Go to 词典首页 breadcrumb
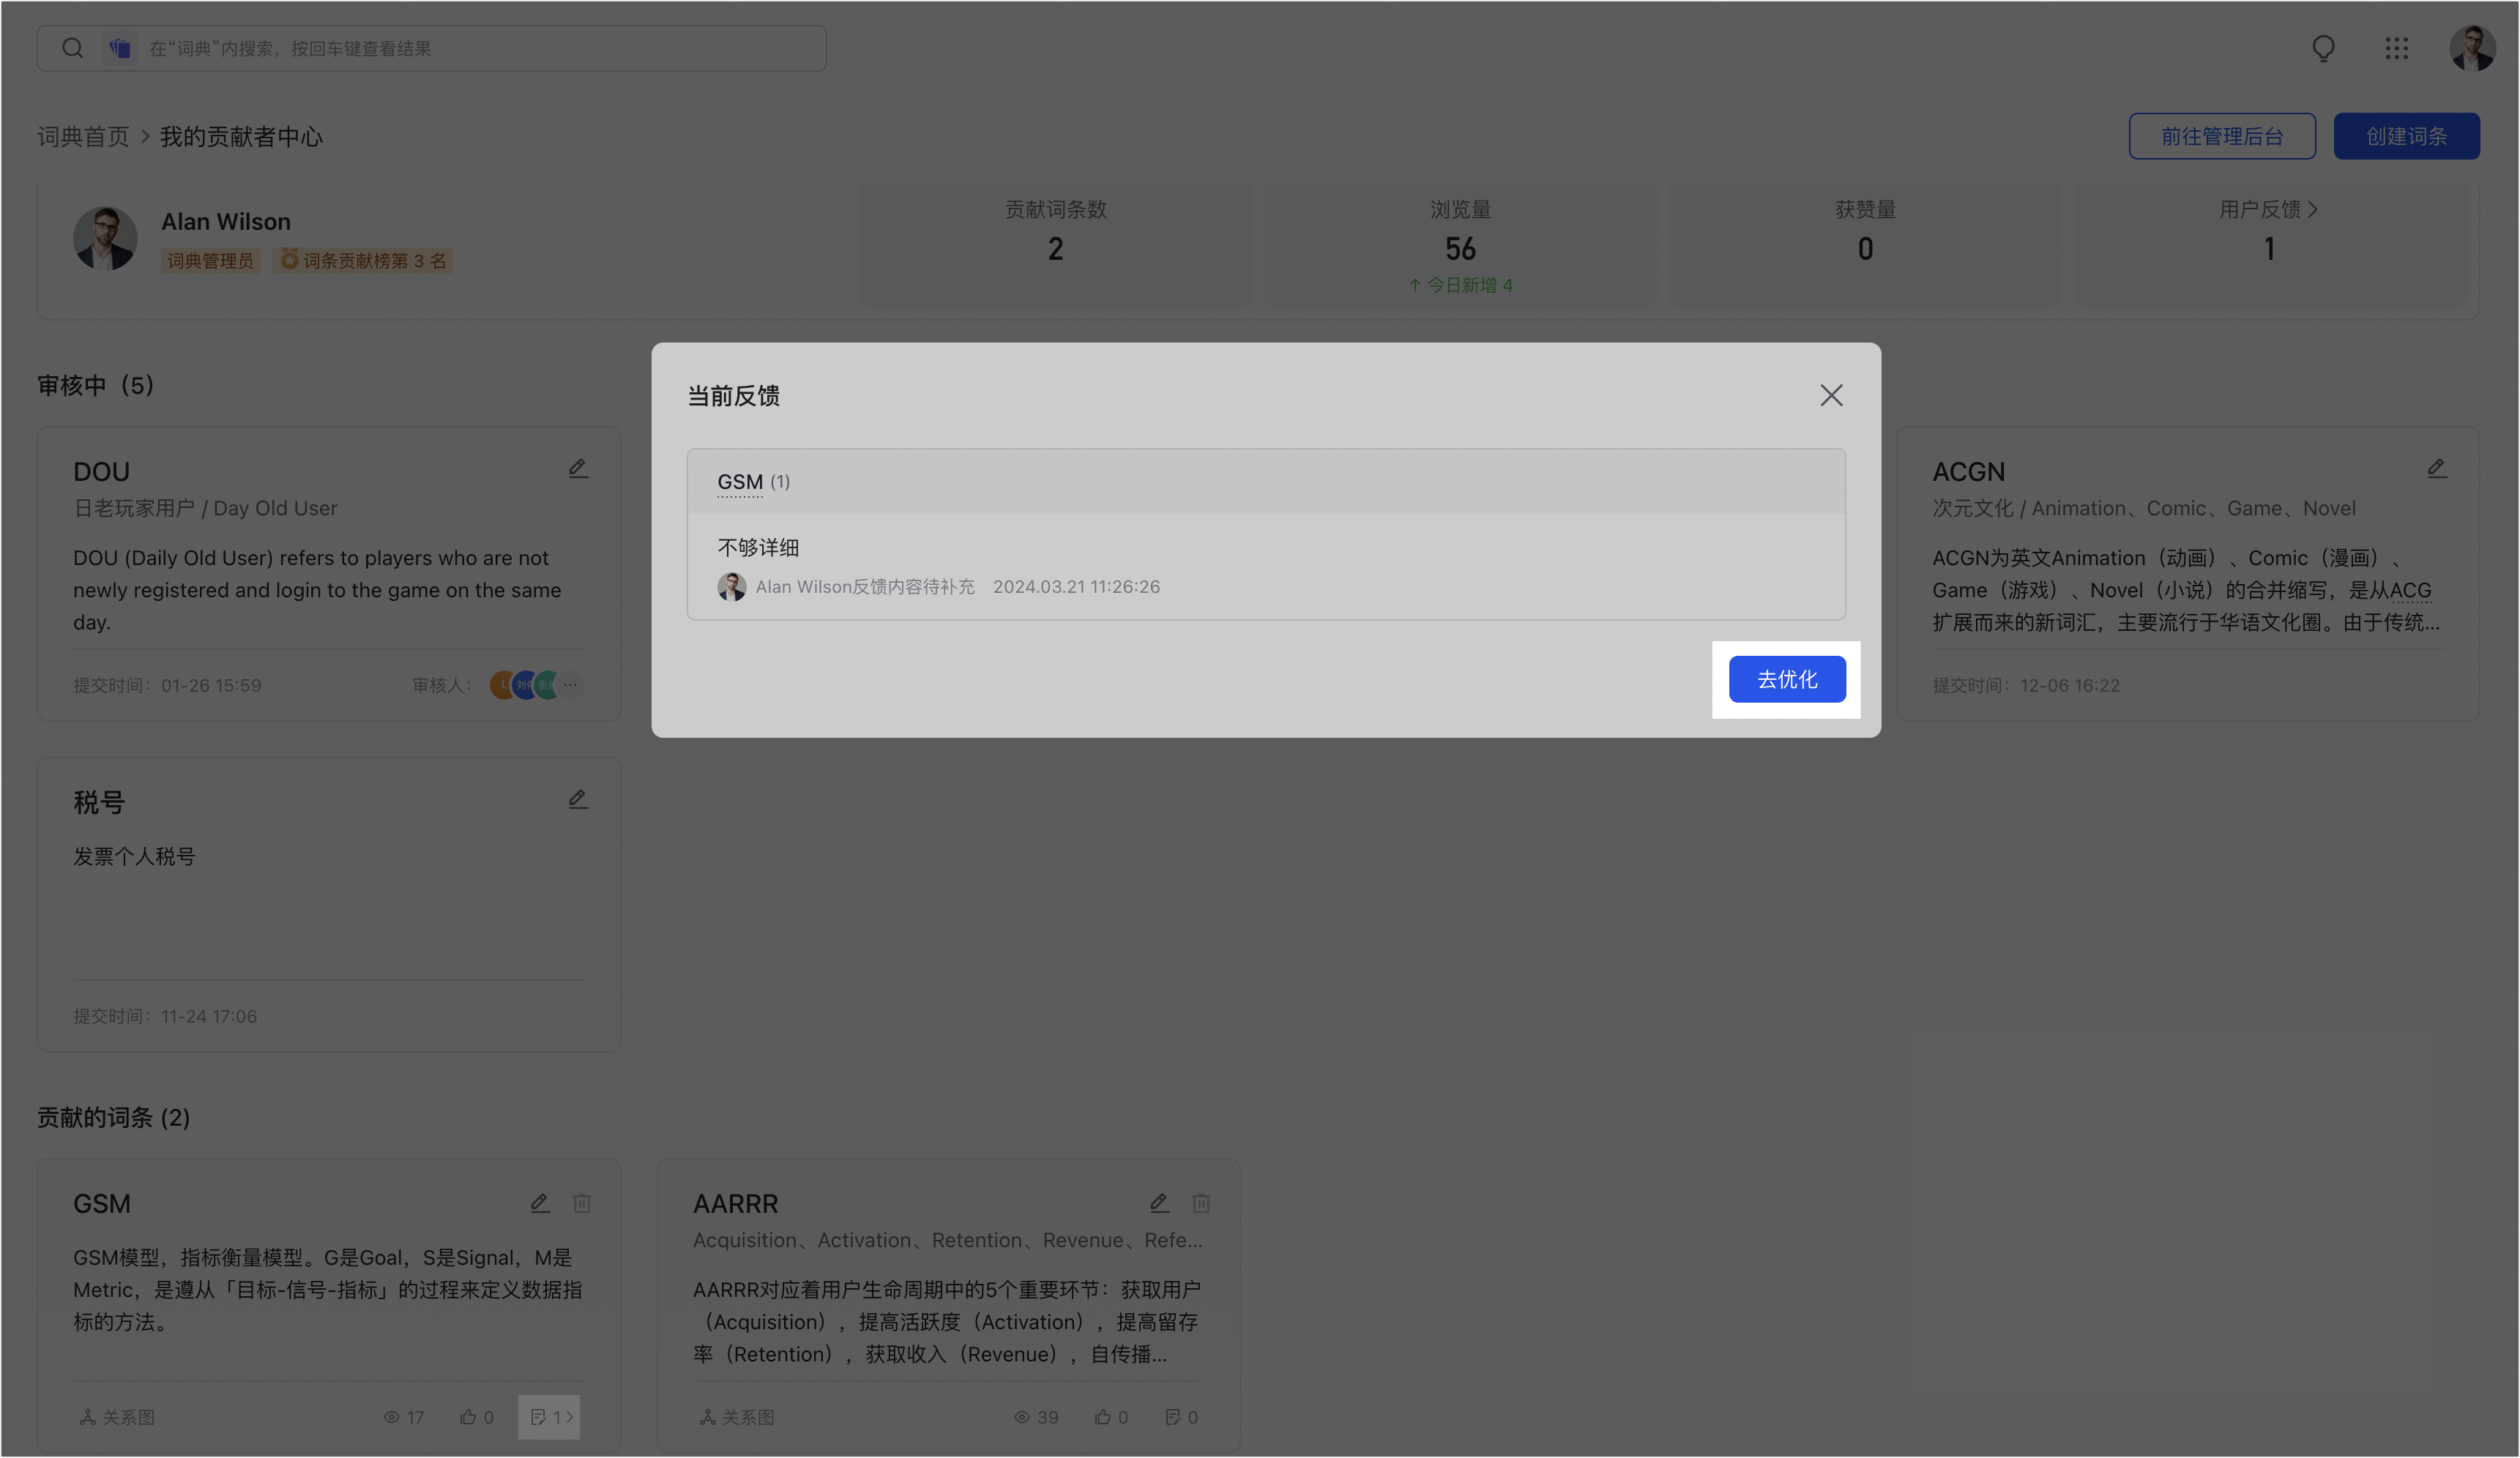 (x=83, y=136)
